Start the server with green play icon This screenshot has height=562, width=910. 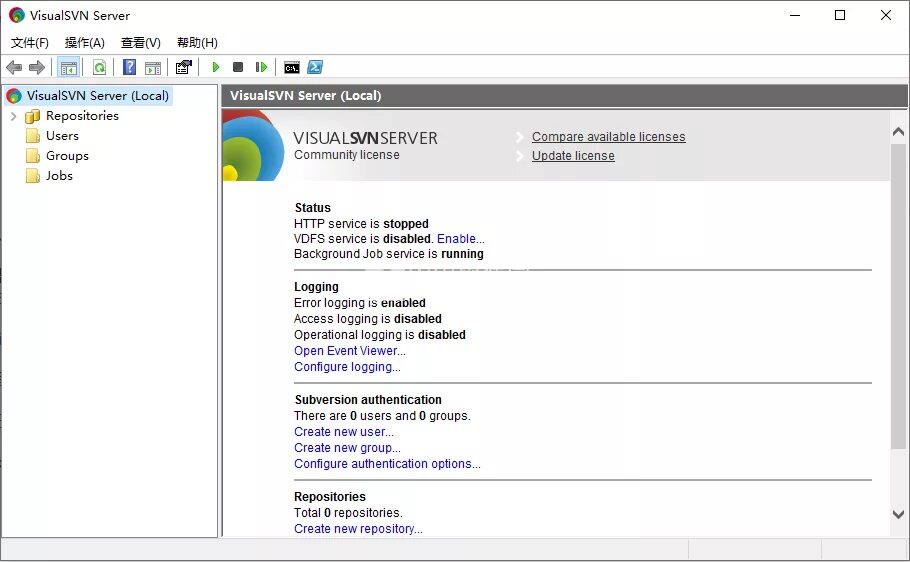point(215,67)
